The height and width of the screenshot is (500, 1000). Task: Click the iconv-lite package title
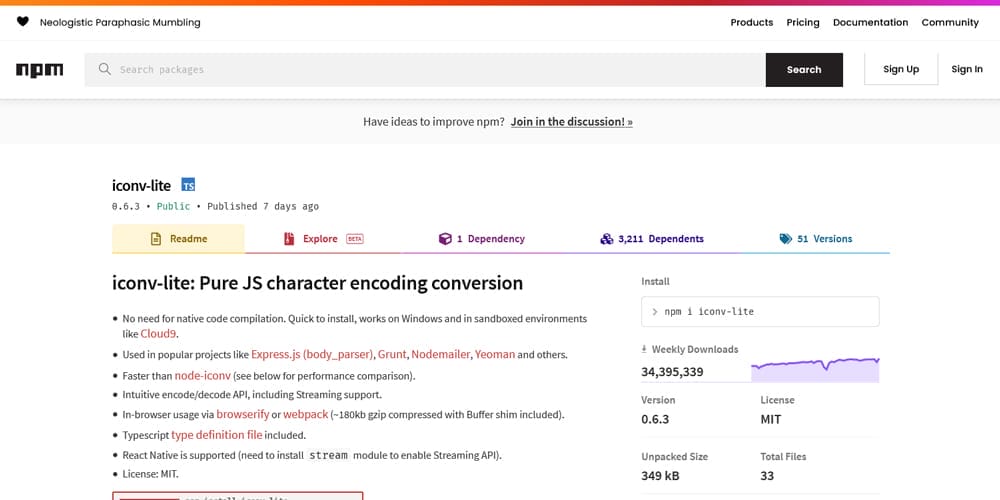click(x=142, y=186)
